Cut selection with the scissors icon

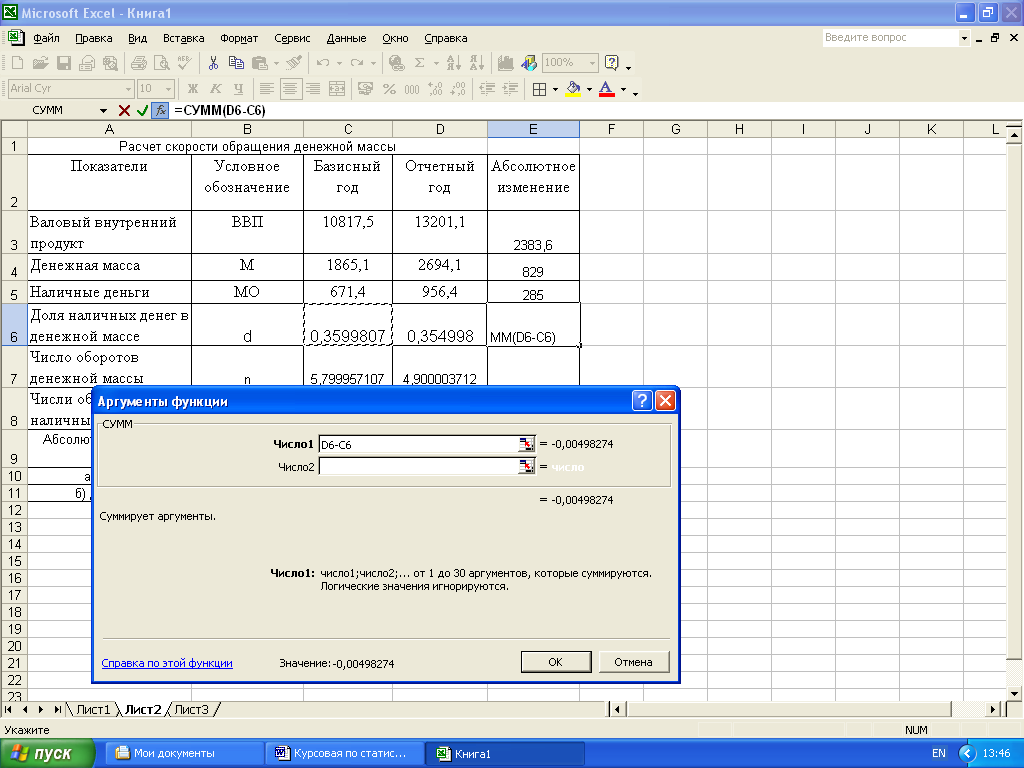[x=213, y=63]
